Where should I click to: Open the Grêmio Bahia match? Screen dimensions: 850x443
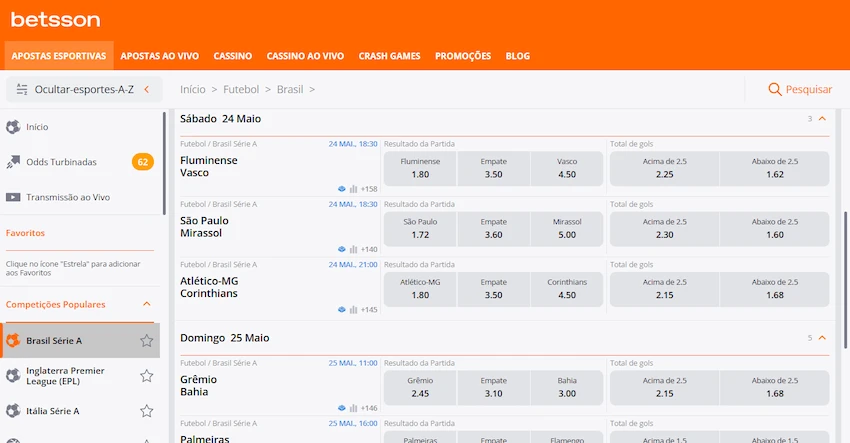pos(198,386)
